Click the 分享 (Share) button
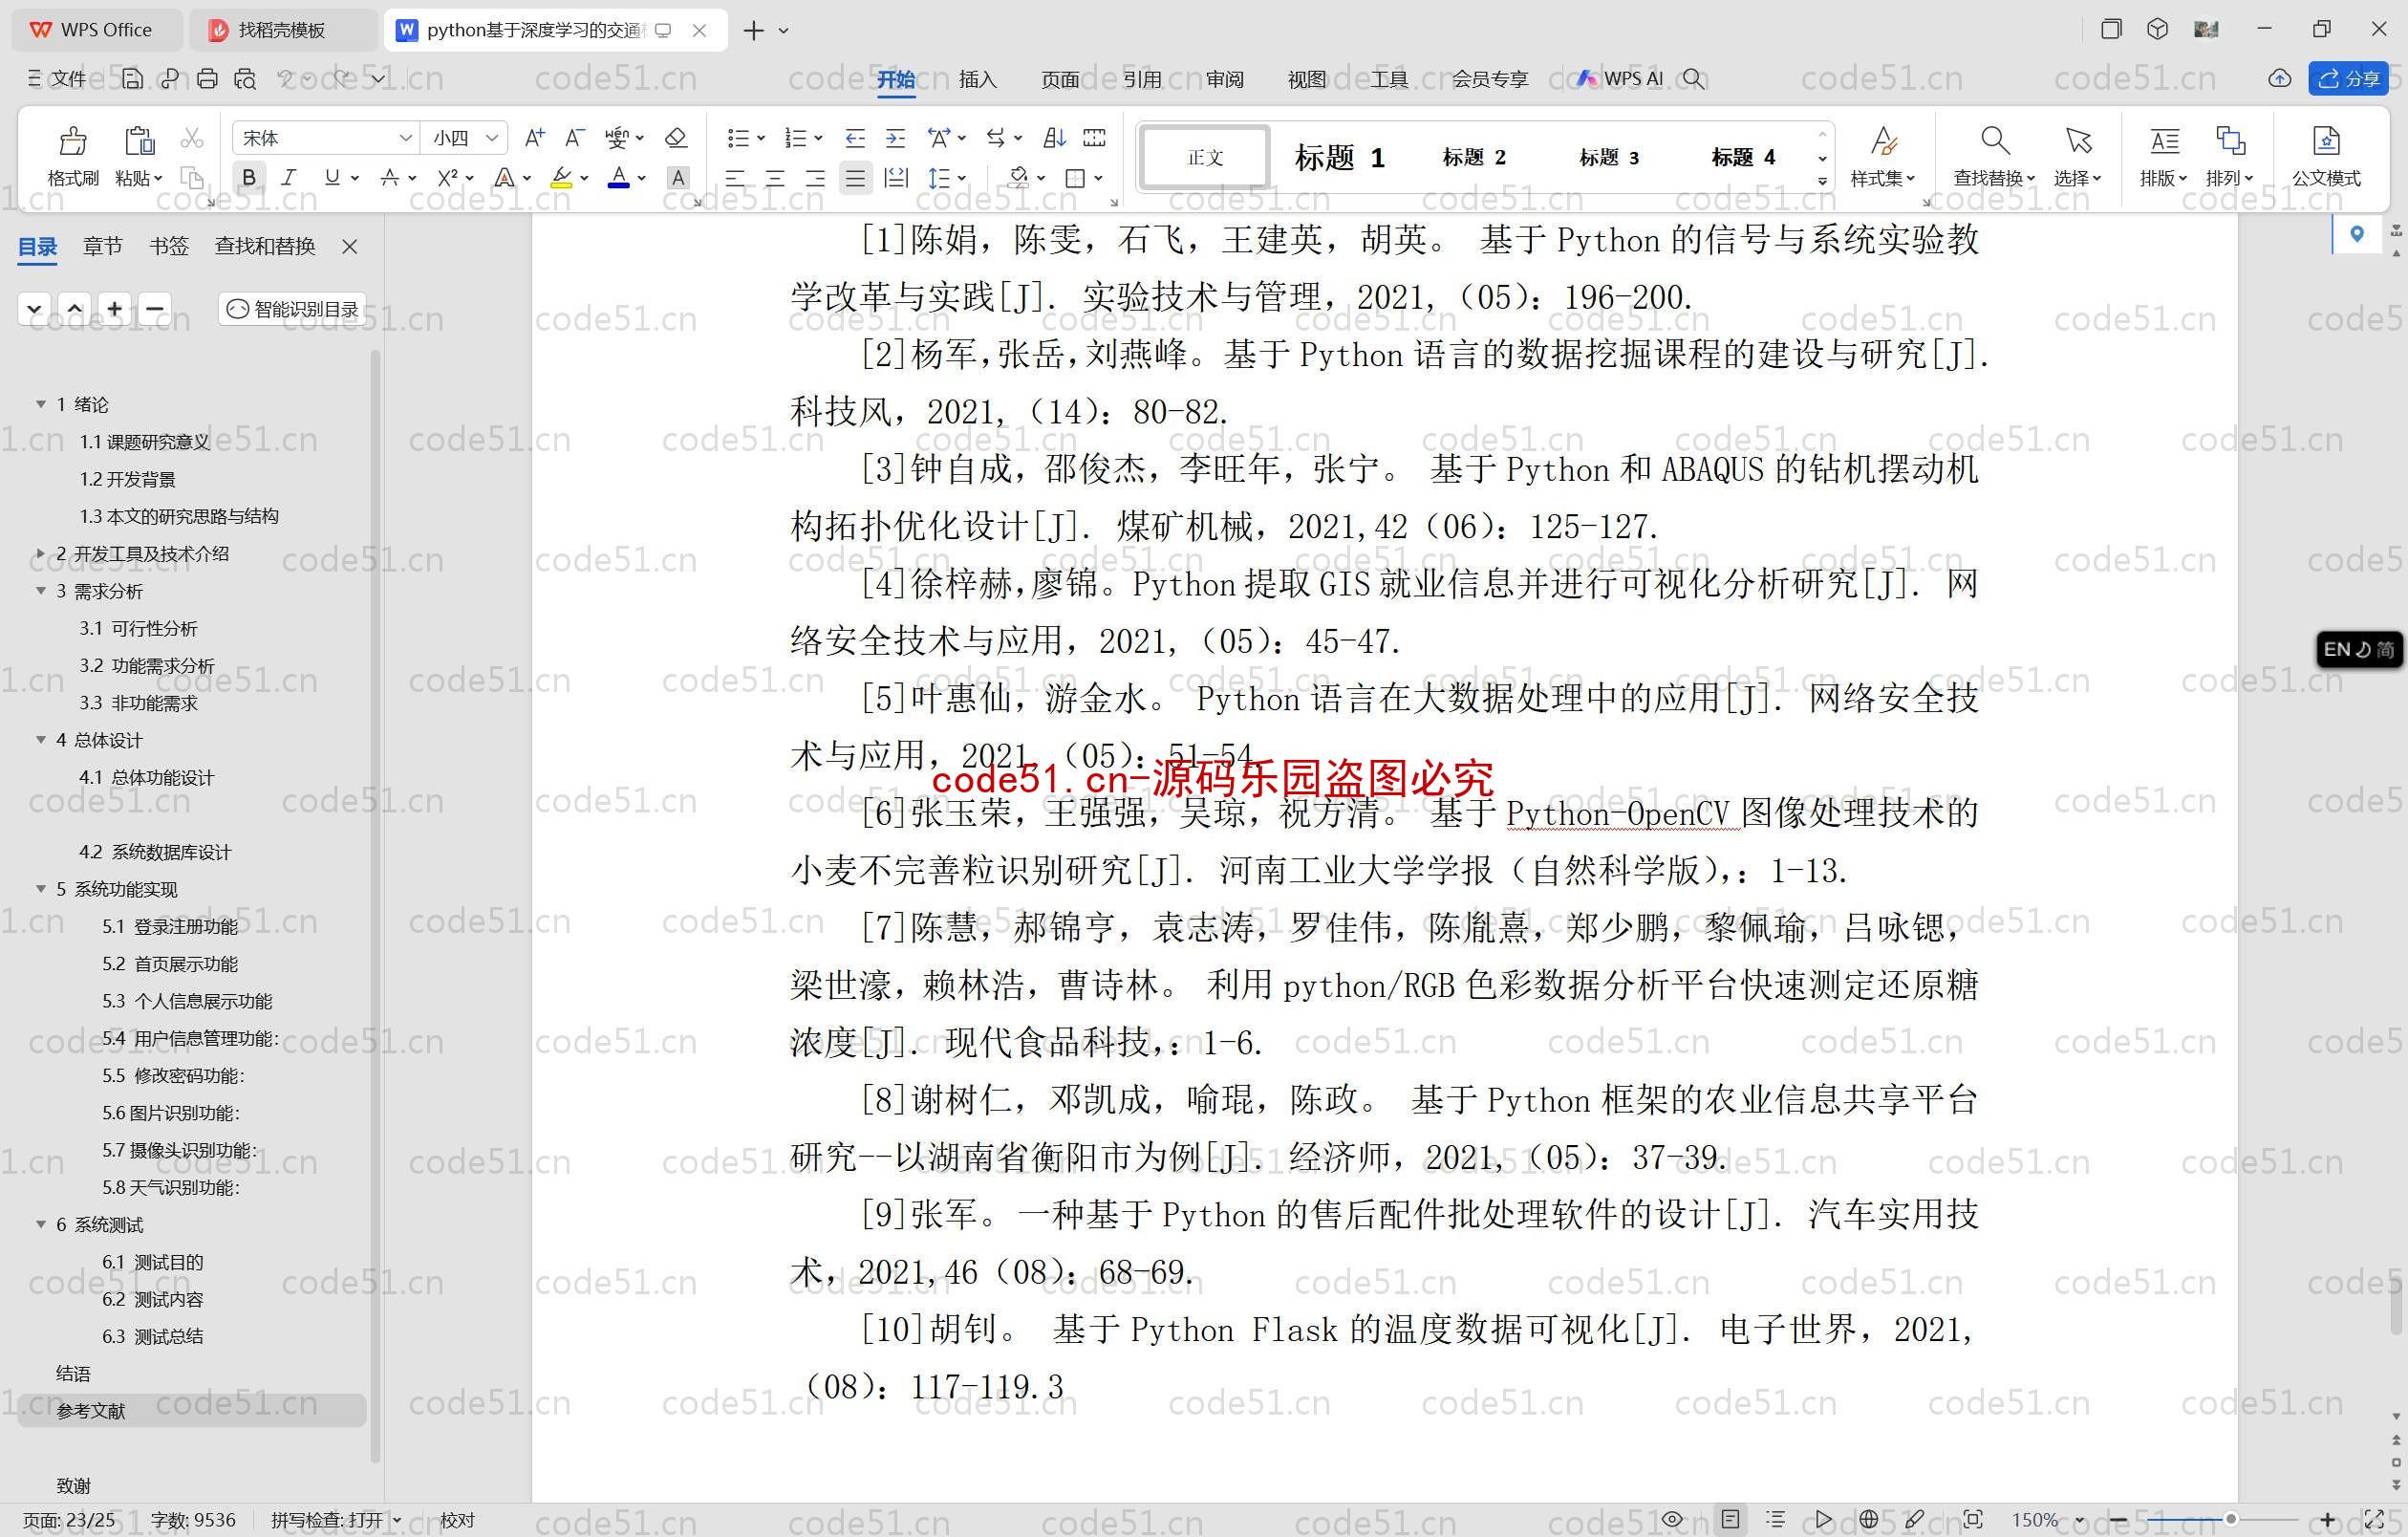Screen dimensions: 2408x1537 (2348, 78)
